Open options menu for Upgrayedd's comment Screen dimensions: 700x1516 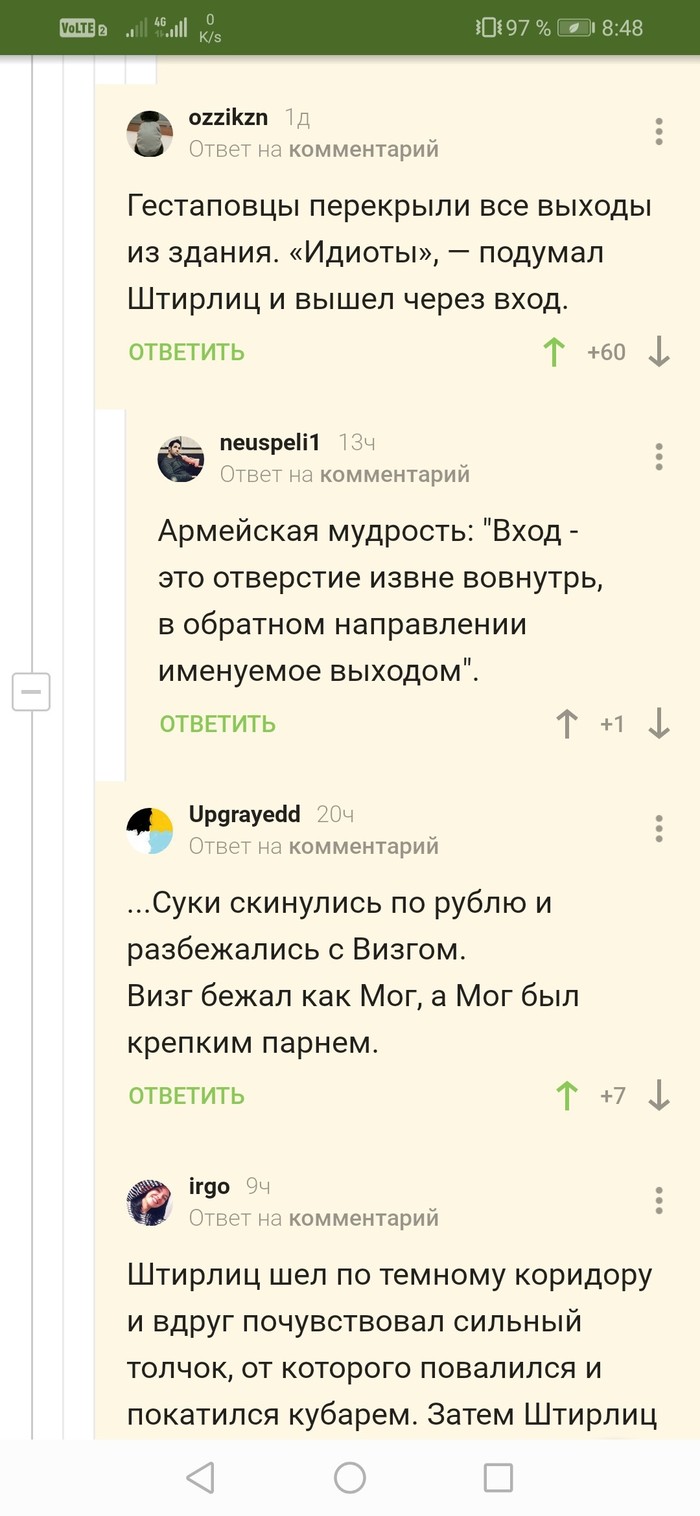click(659, 829)
